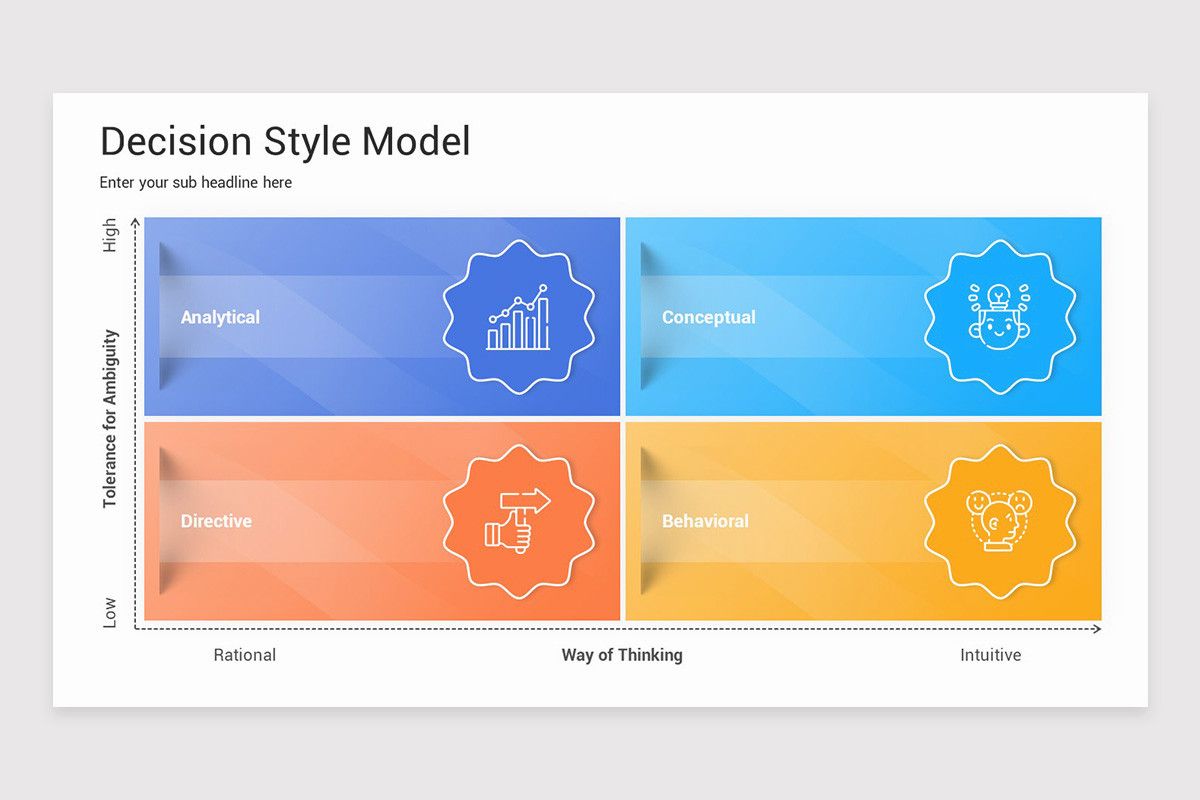Image resolution: width=1200 pixels, height=800 pixels.
Task: Click the hand-holding-arrow icon in Directive quadrant
Action: (519, 521)
